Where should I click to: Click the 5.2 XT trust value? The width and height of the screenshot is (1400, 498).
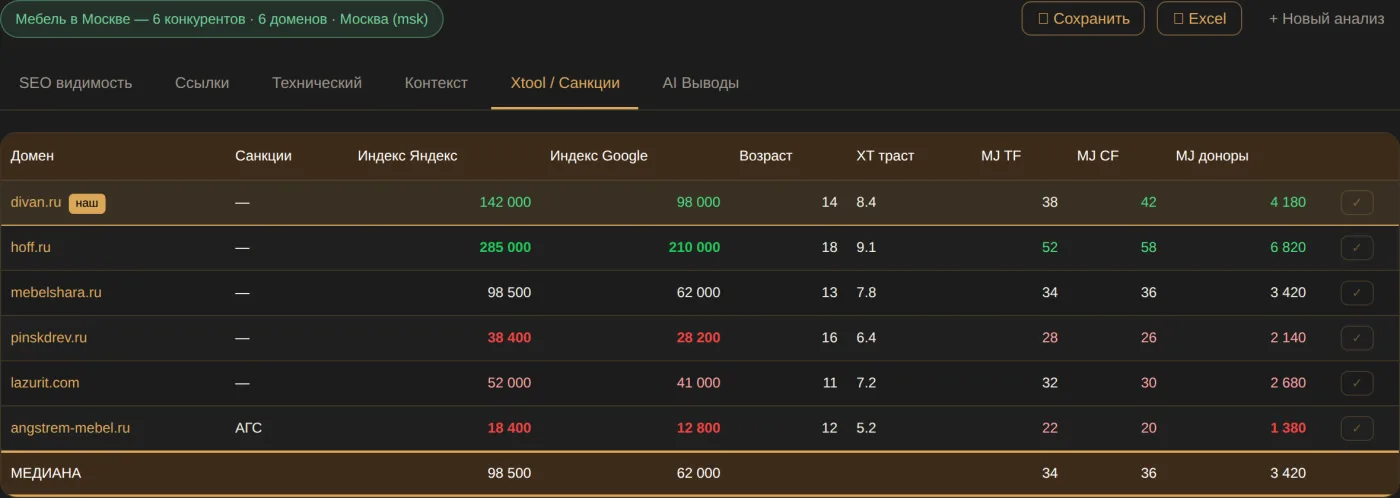(x=866, y=427)
